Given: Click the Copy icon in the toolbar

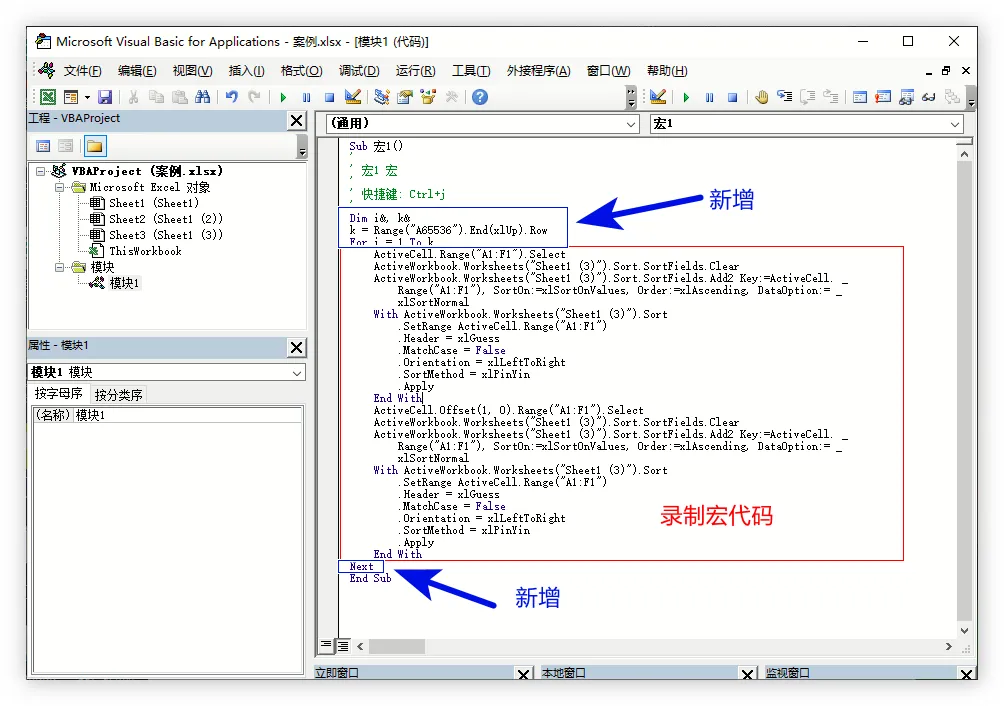Looking at the screenshot, I should [x=156, y=97].
